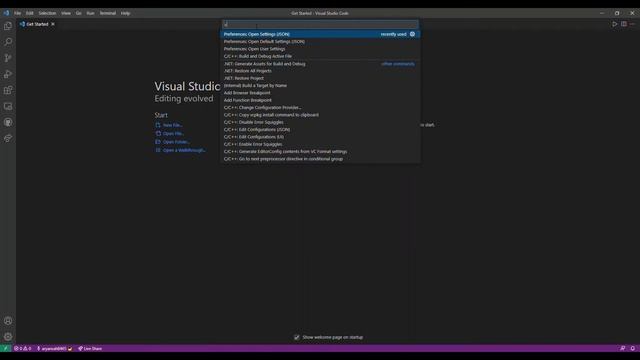640x360 pixels.
Task: Click the Run play icon at top right
Action: coord(614,24)
